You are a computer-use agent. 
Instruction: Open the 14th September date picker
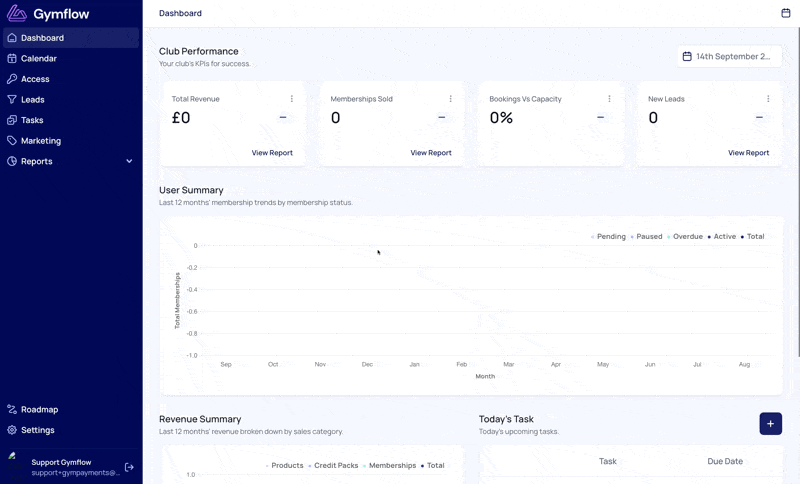(x=729, y=57)
